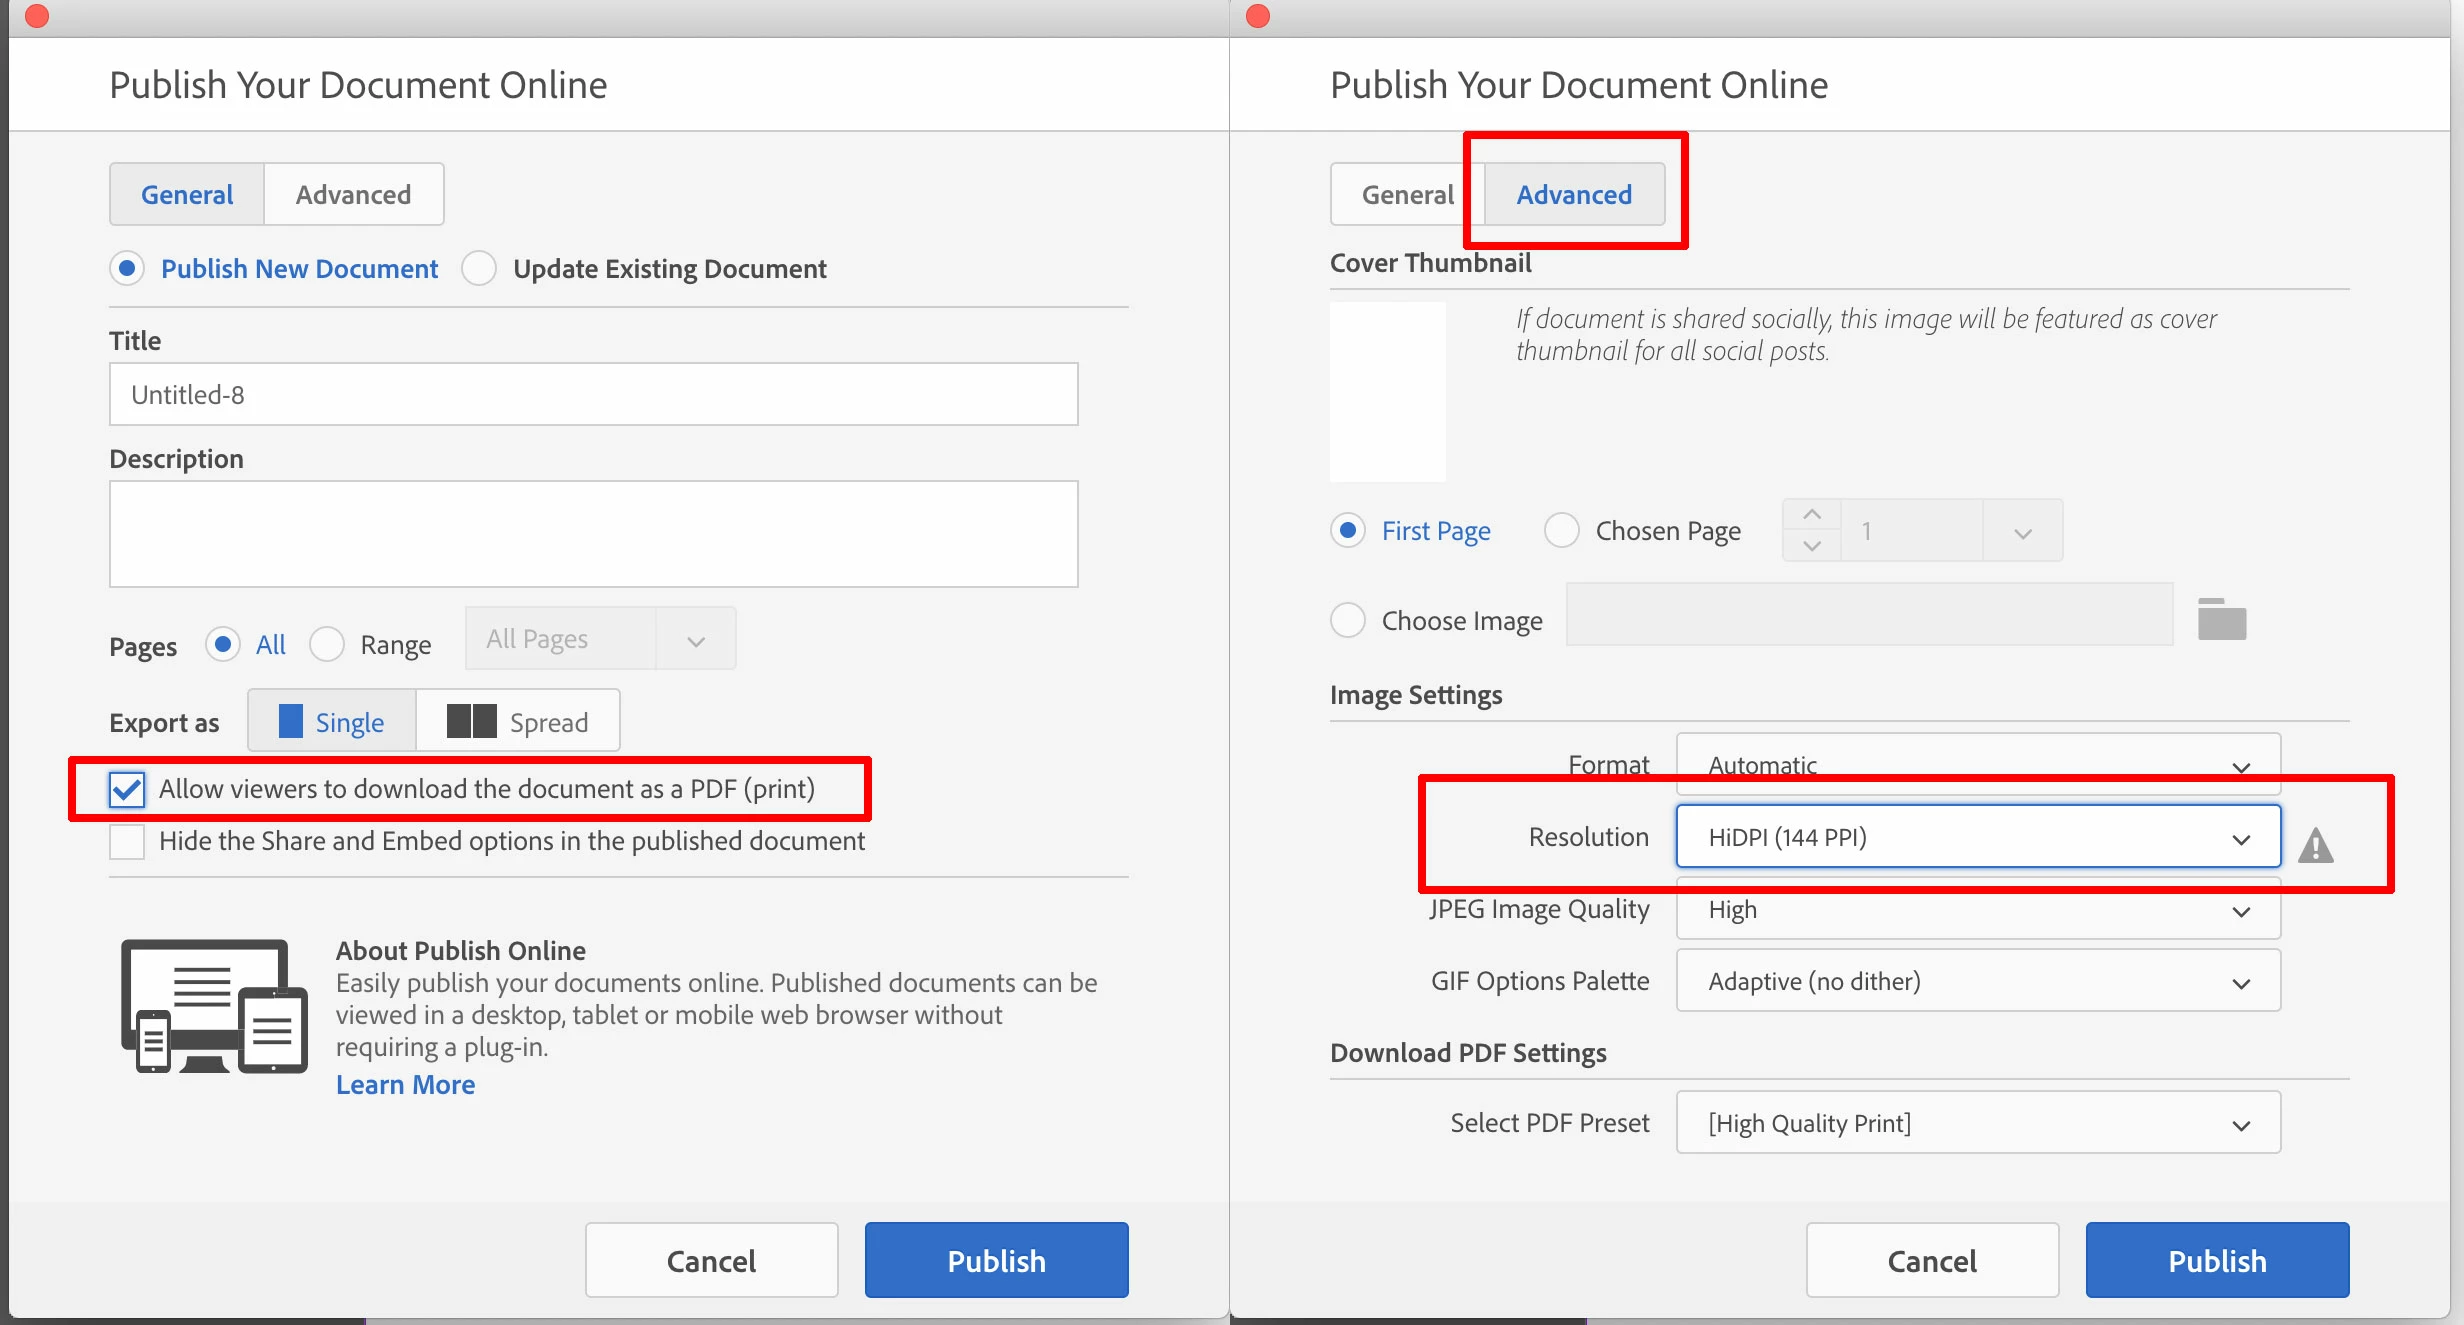Screen dimensions: 2464x1325
Task: Choose Spread export option
Action: tap(518, 721)
